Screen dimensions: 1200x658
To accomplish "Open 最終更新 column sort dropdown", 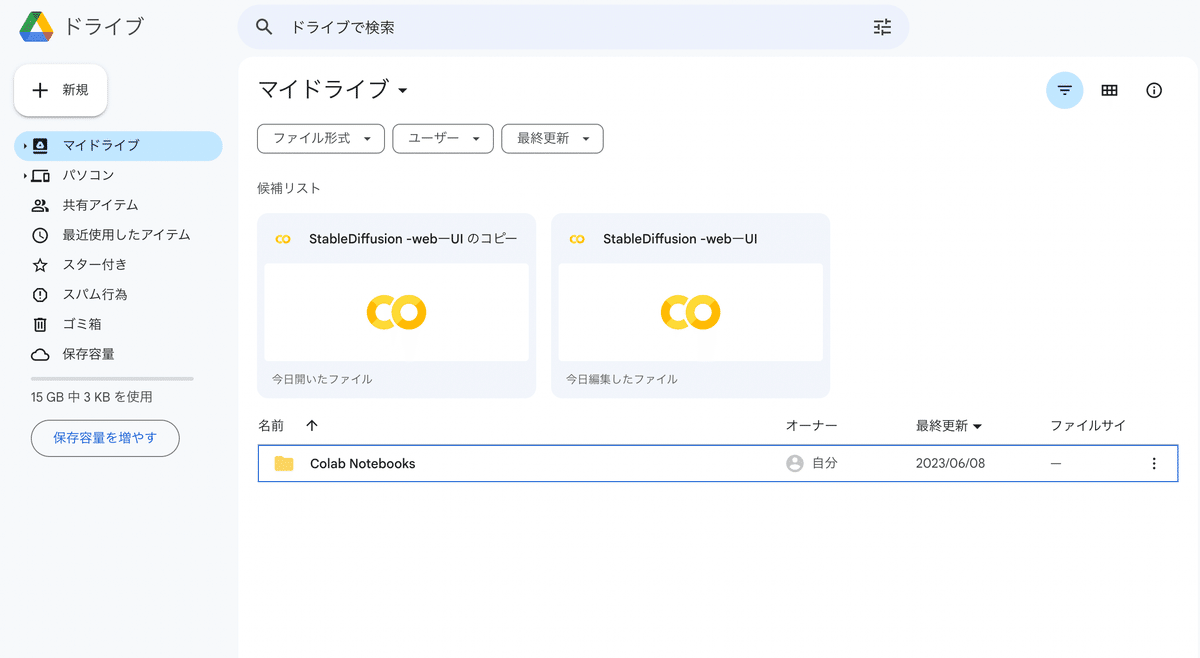I will [949, 425].
